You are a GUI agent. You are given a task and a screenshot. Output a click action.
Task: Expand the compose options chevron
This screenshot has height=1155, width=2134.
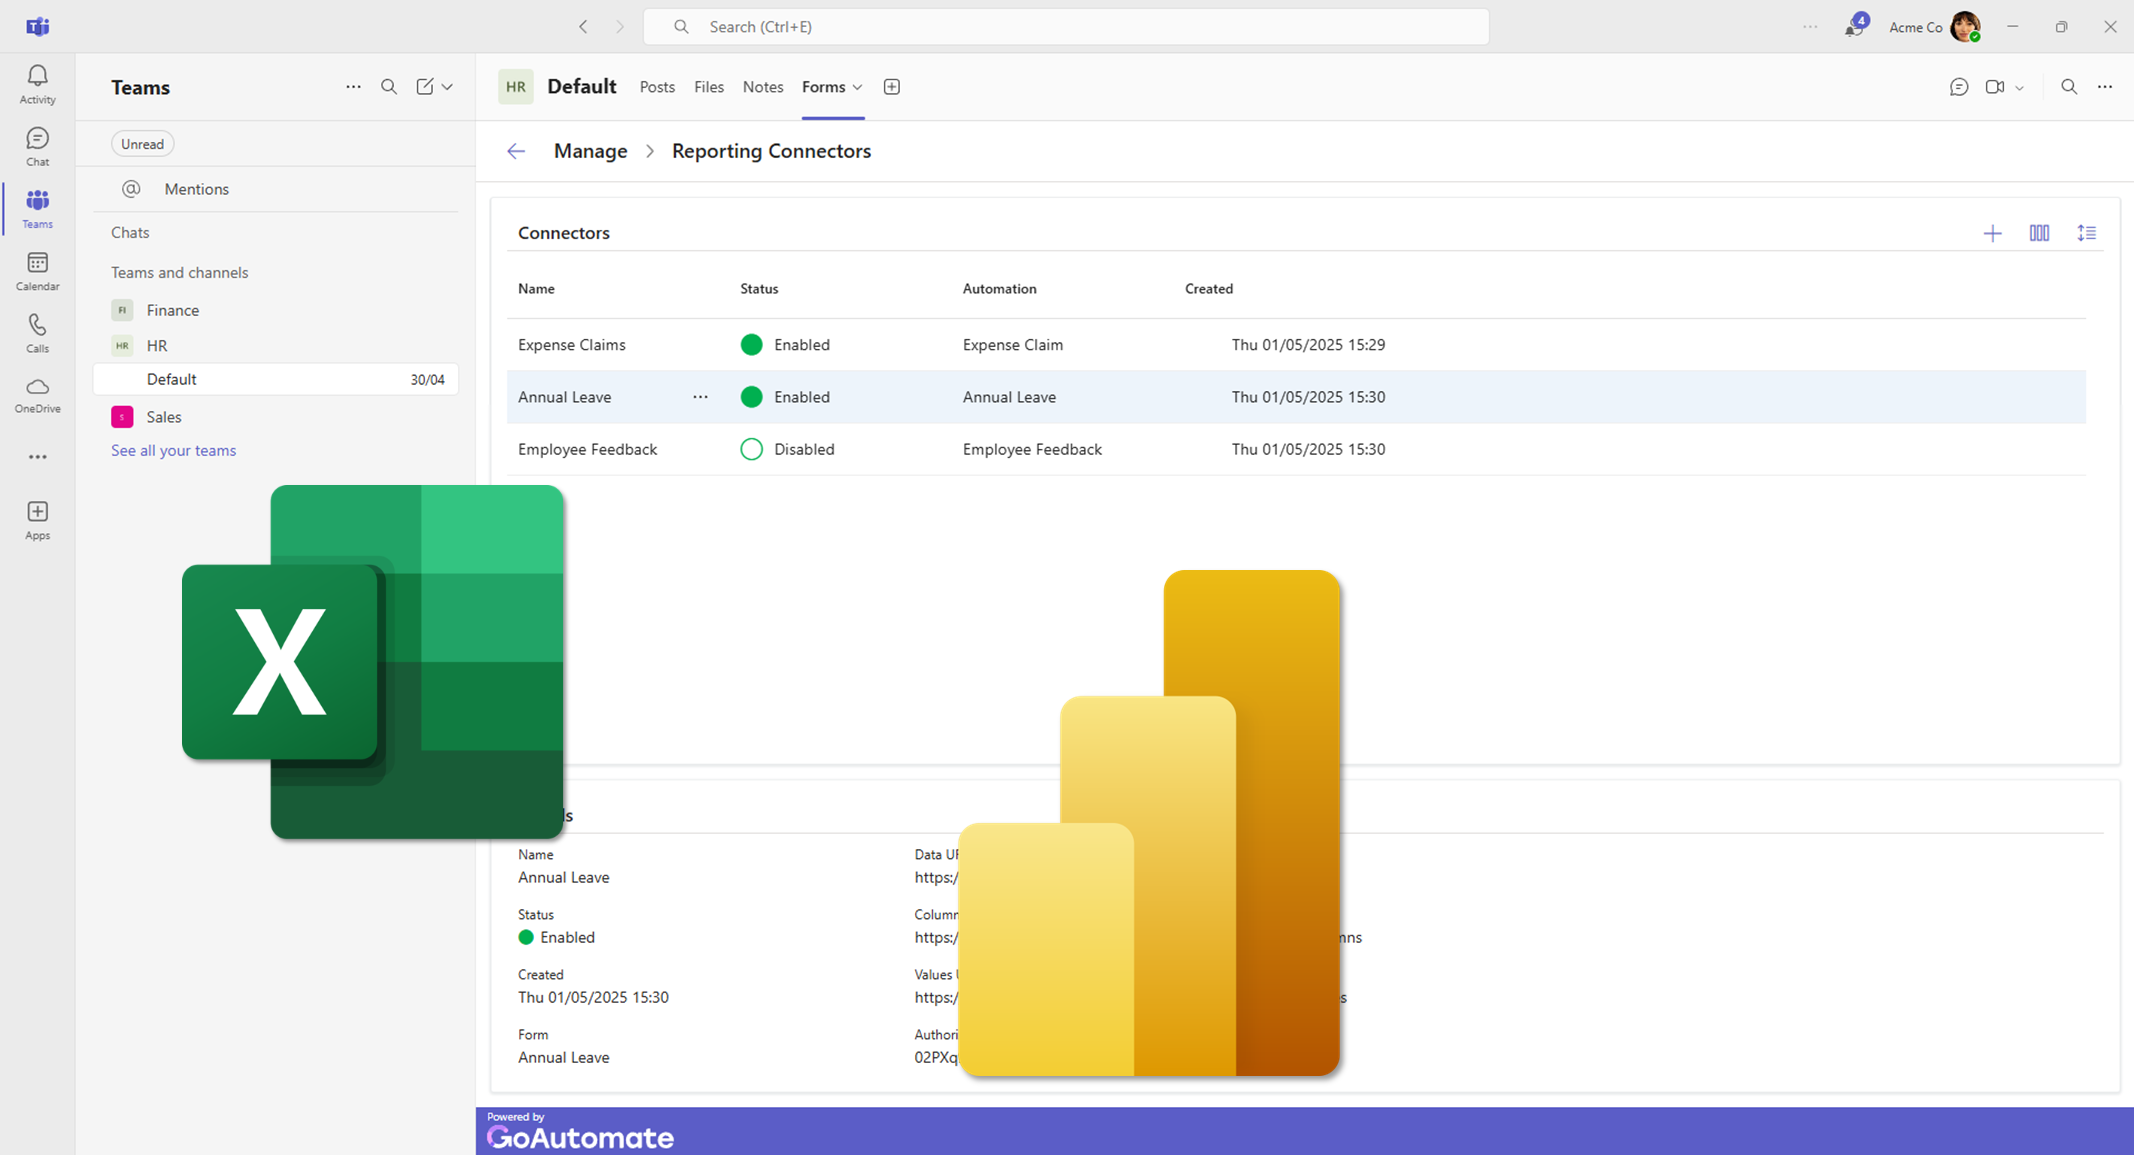click(447, 87)
